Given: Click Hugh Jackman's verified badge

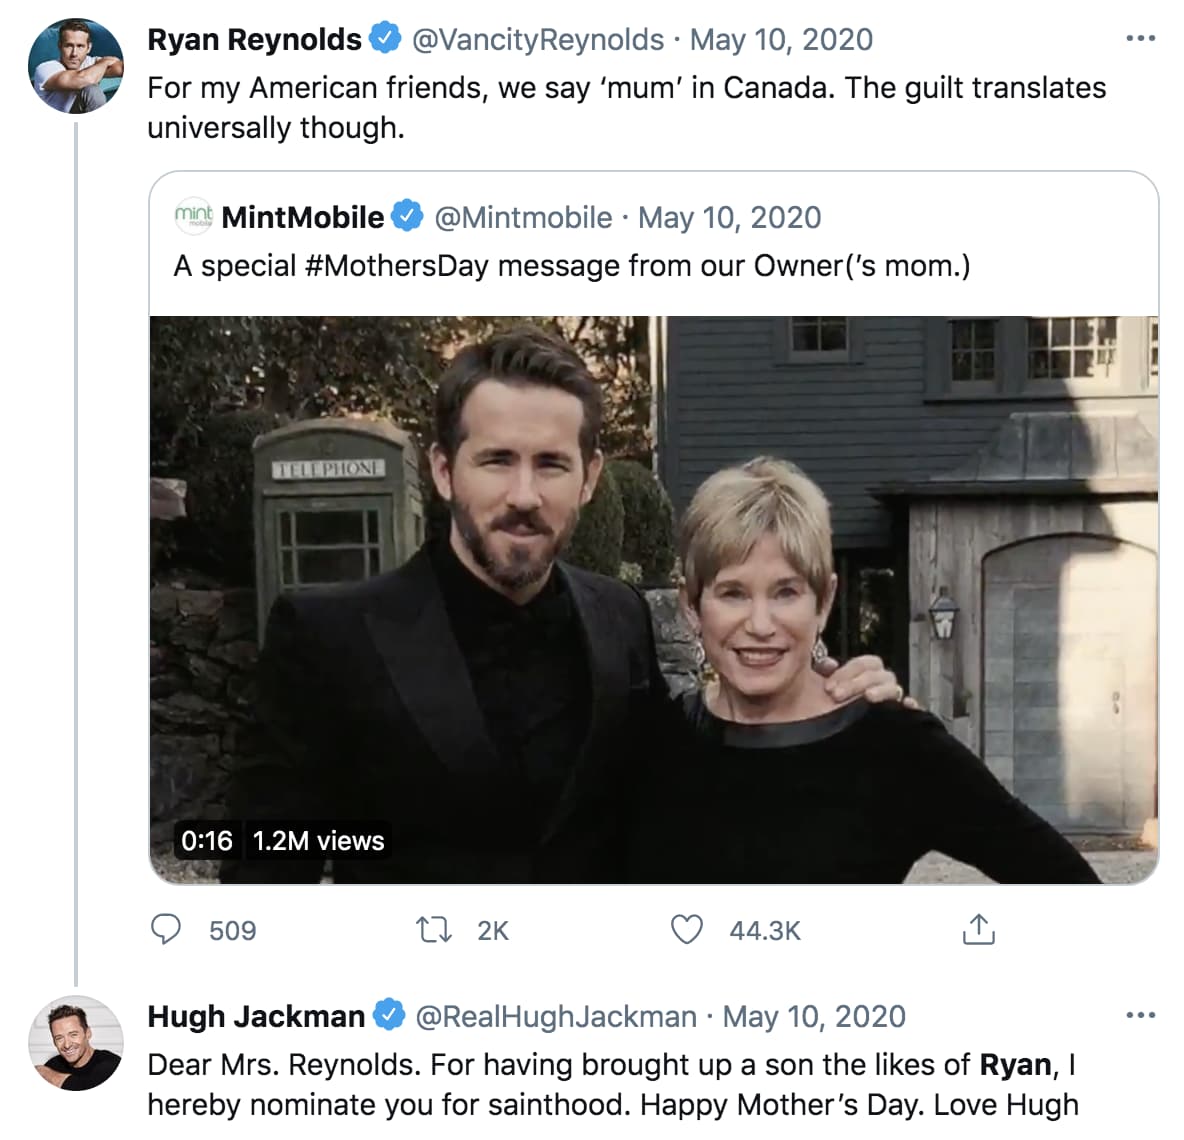Looking at the screenshot, I should [x=389, y=1016].
